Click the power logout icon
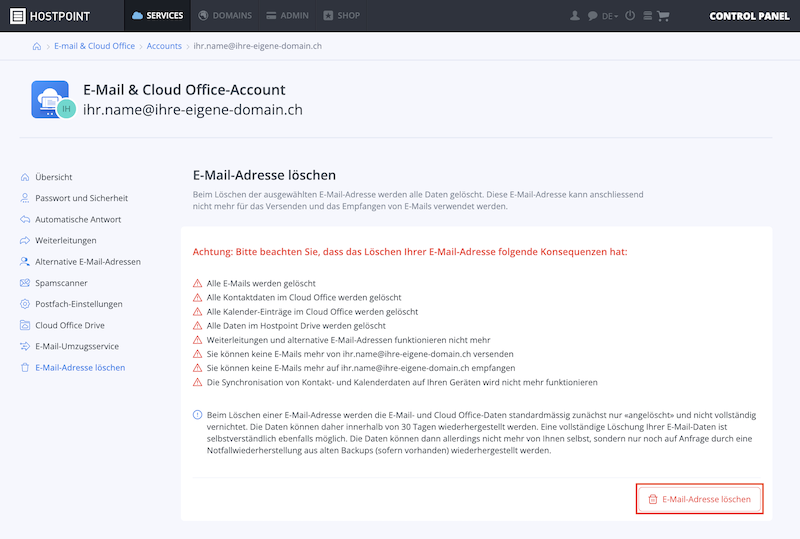Image resolution: width=800 pixels, height=539 pixels. click(x=630, y=16)
